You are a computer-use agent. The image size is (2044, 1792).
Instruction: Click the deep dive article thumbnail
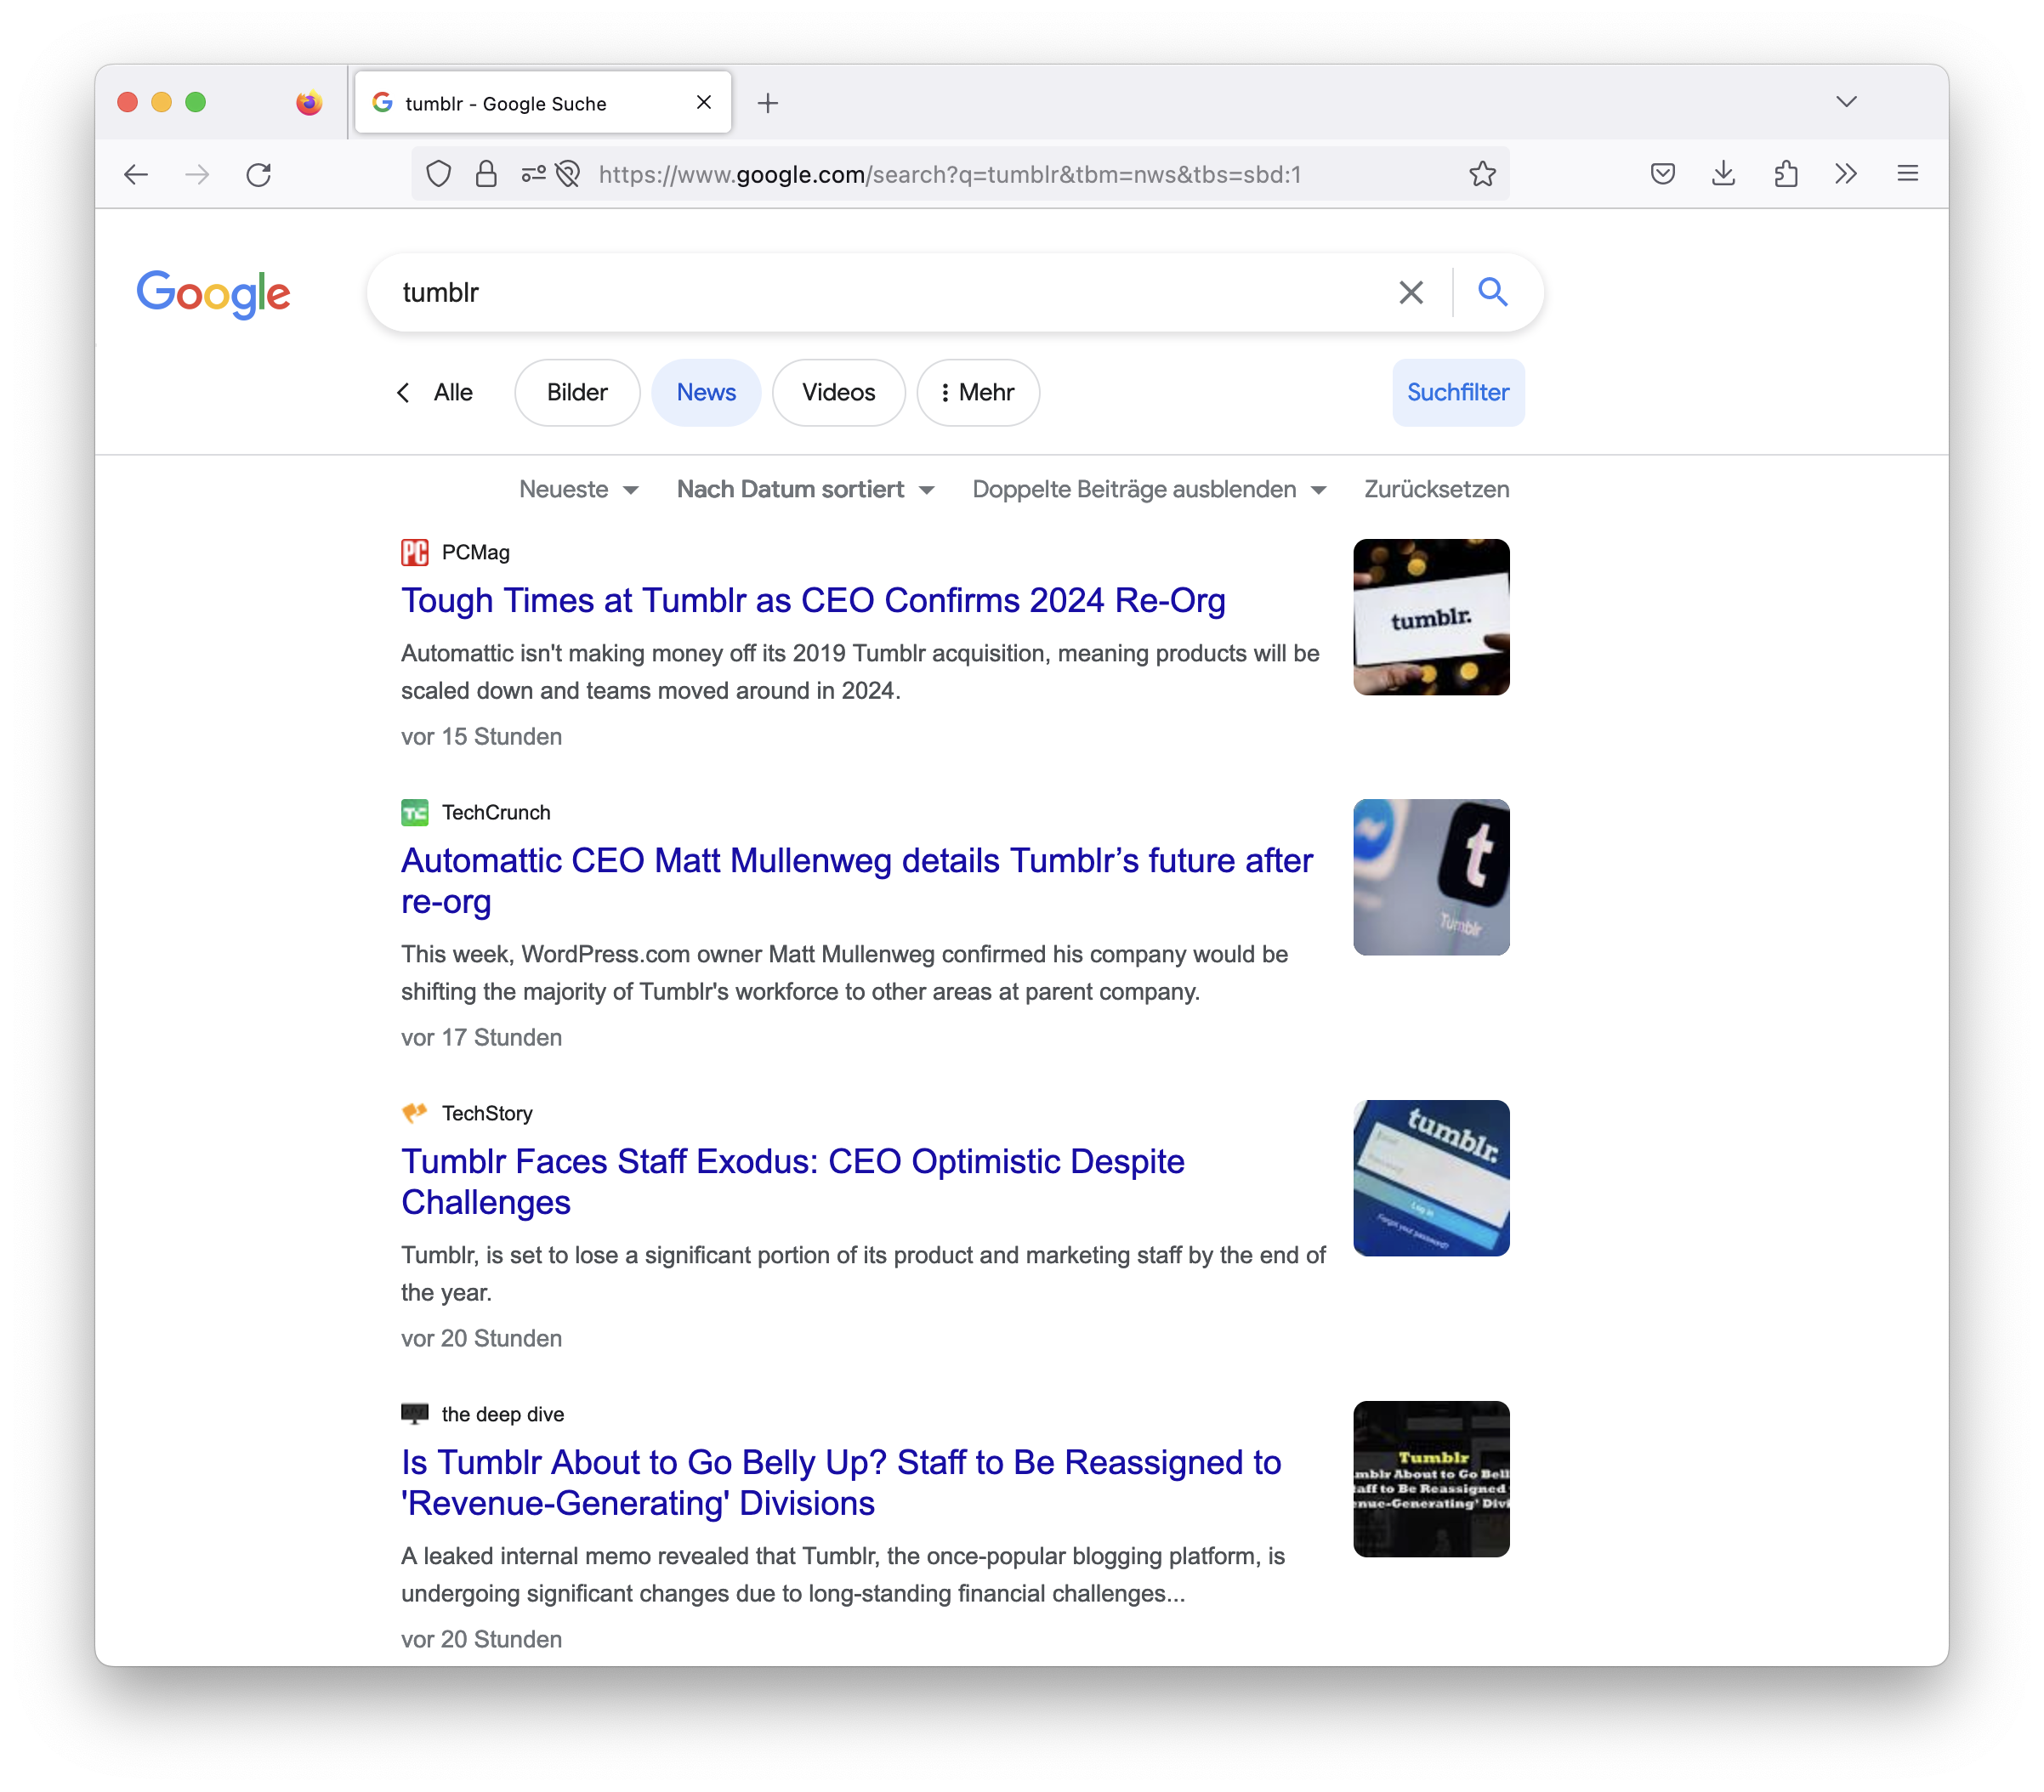[x=1431, y=1479]
